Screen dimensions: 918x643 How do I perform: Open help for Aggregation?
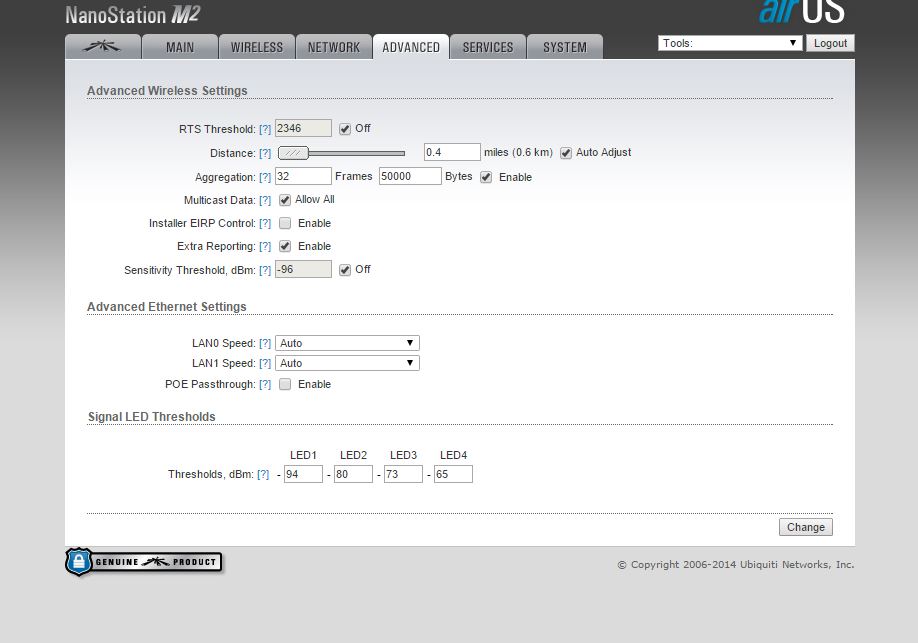[265, 177]
